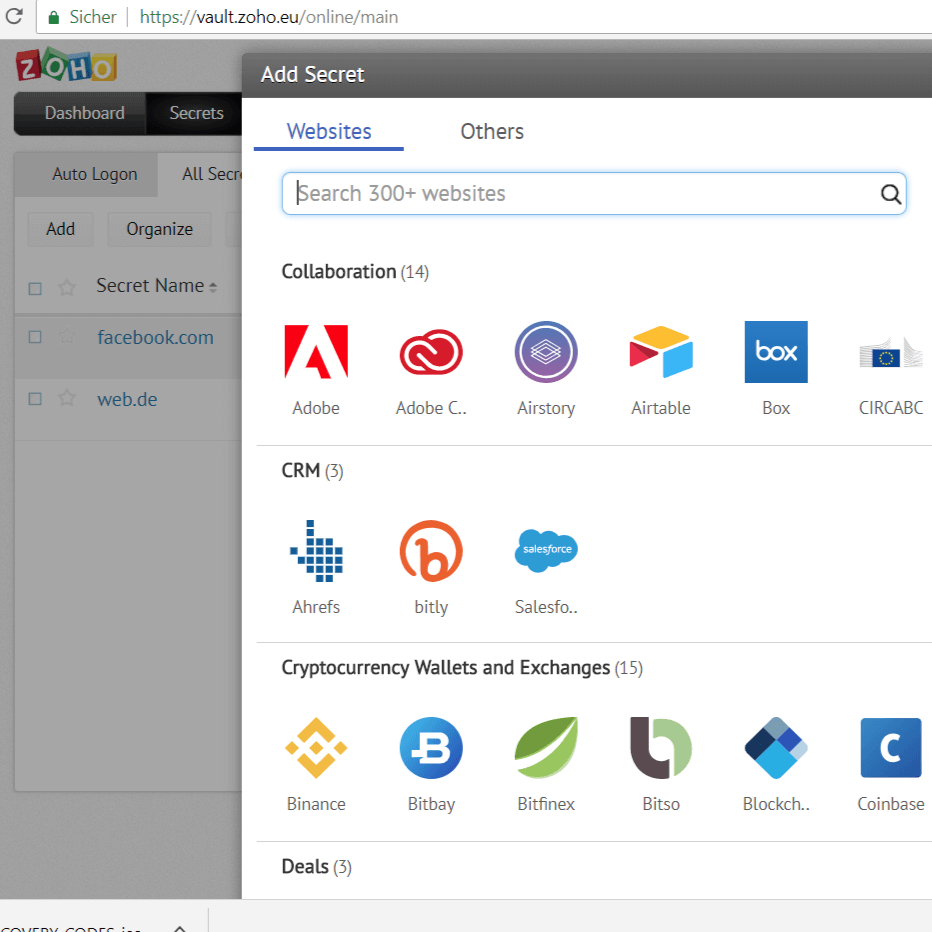Choose the Box website icon

click(x=776, y=352)
